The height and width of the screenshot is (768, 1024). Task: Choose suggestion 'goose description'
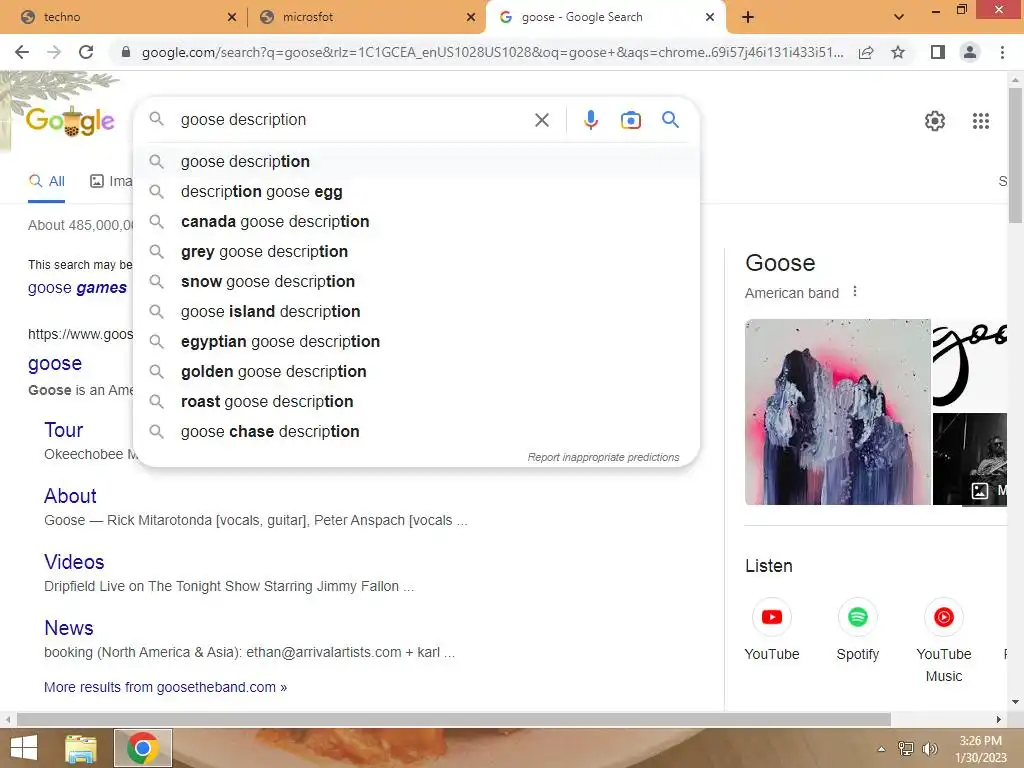tap(416, 161)
